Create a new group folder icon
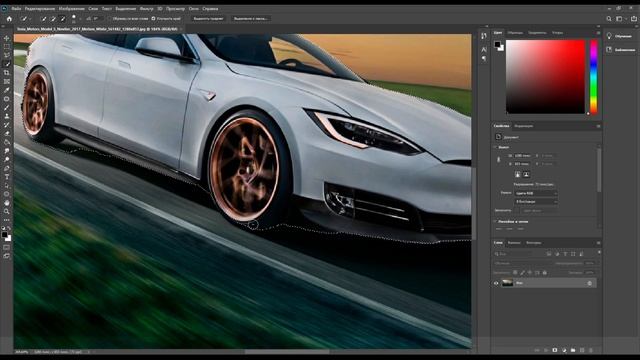Screen dimensions: 640x360 click(573, 350)
